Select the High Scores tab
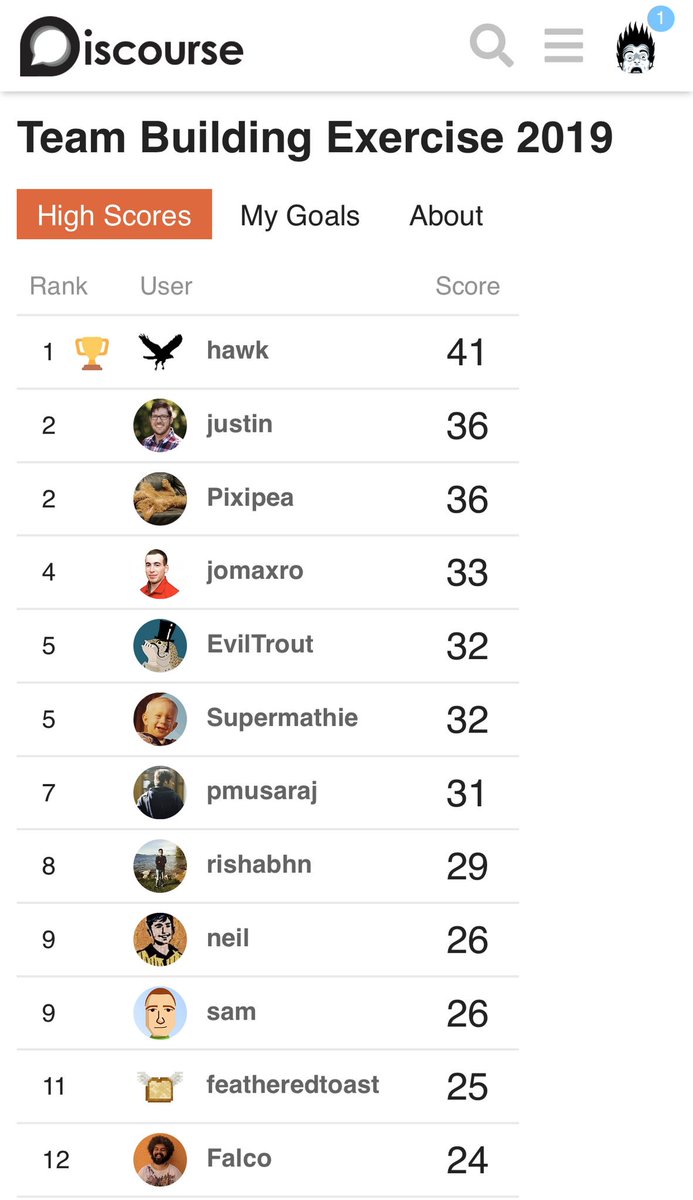 pyautogui.click(x=114, y=215)
